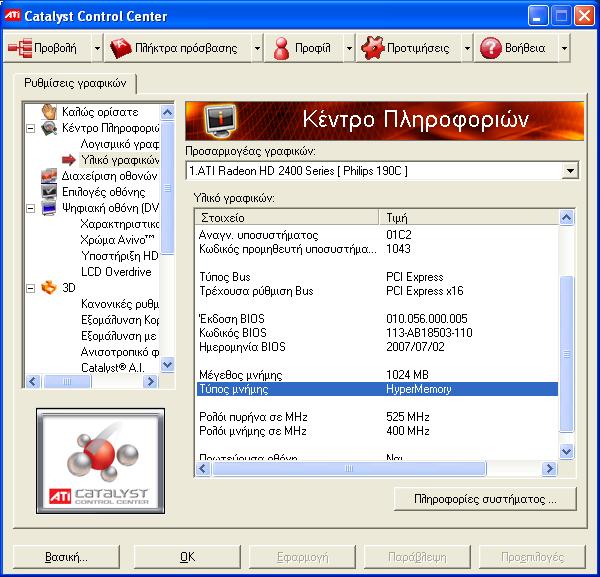Viewport: 600px width, 577px height.
Task: Click the Βοήθεια question mark icon
Action: (490, 48)
